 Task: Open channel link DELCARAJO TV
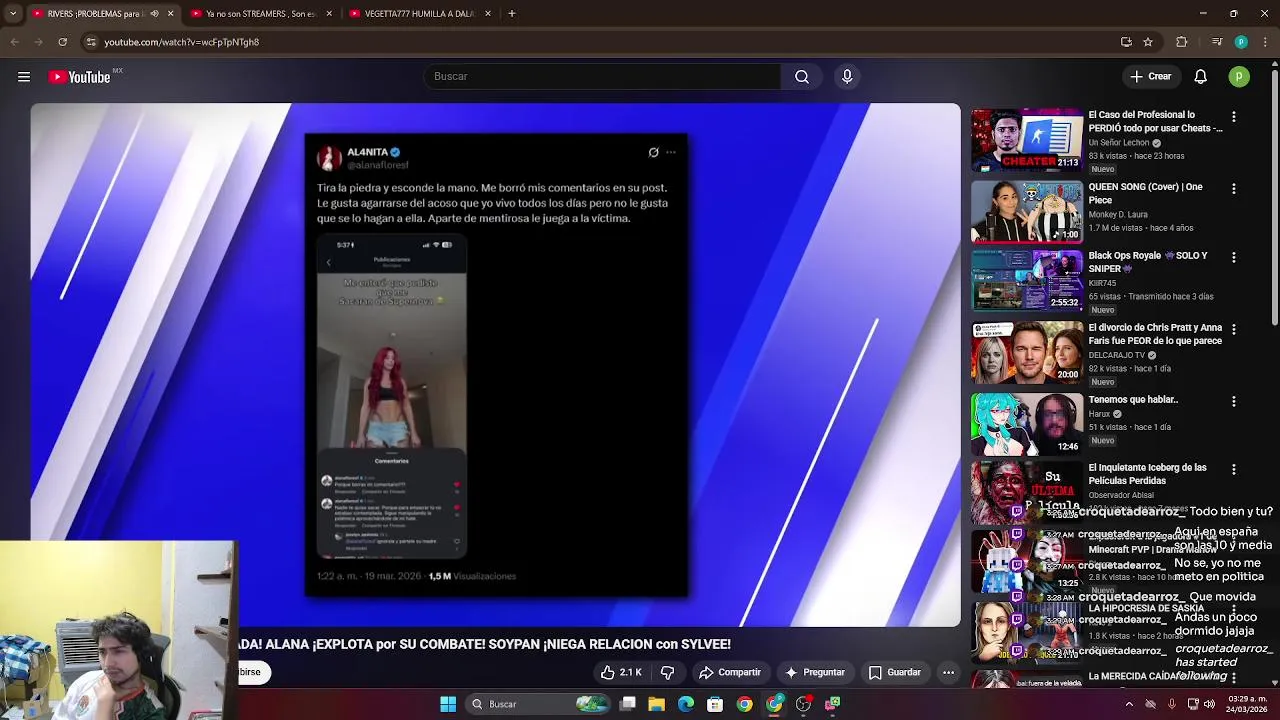pos(1117,355)
